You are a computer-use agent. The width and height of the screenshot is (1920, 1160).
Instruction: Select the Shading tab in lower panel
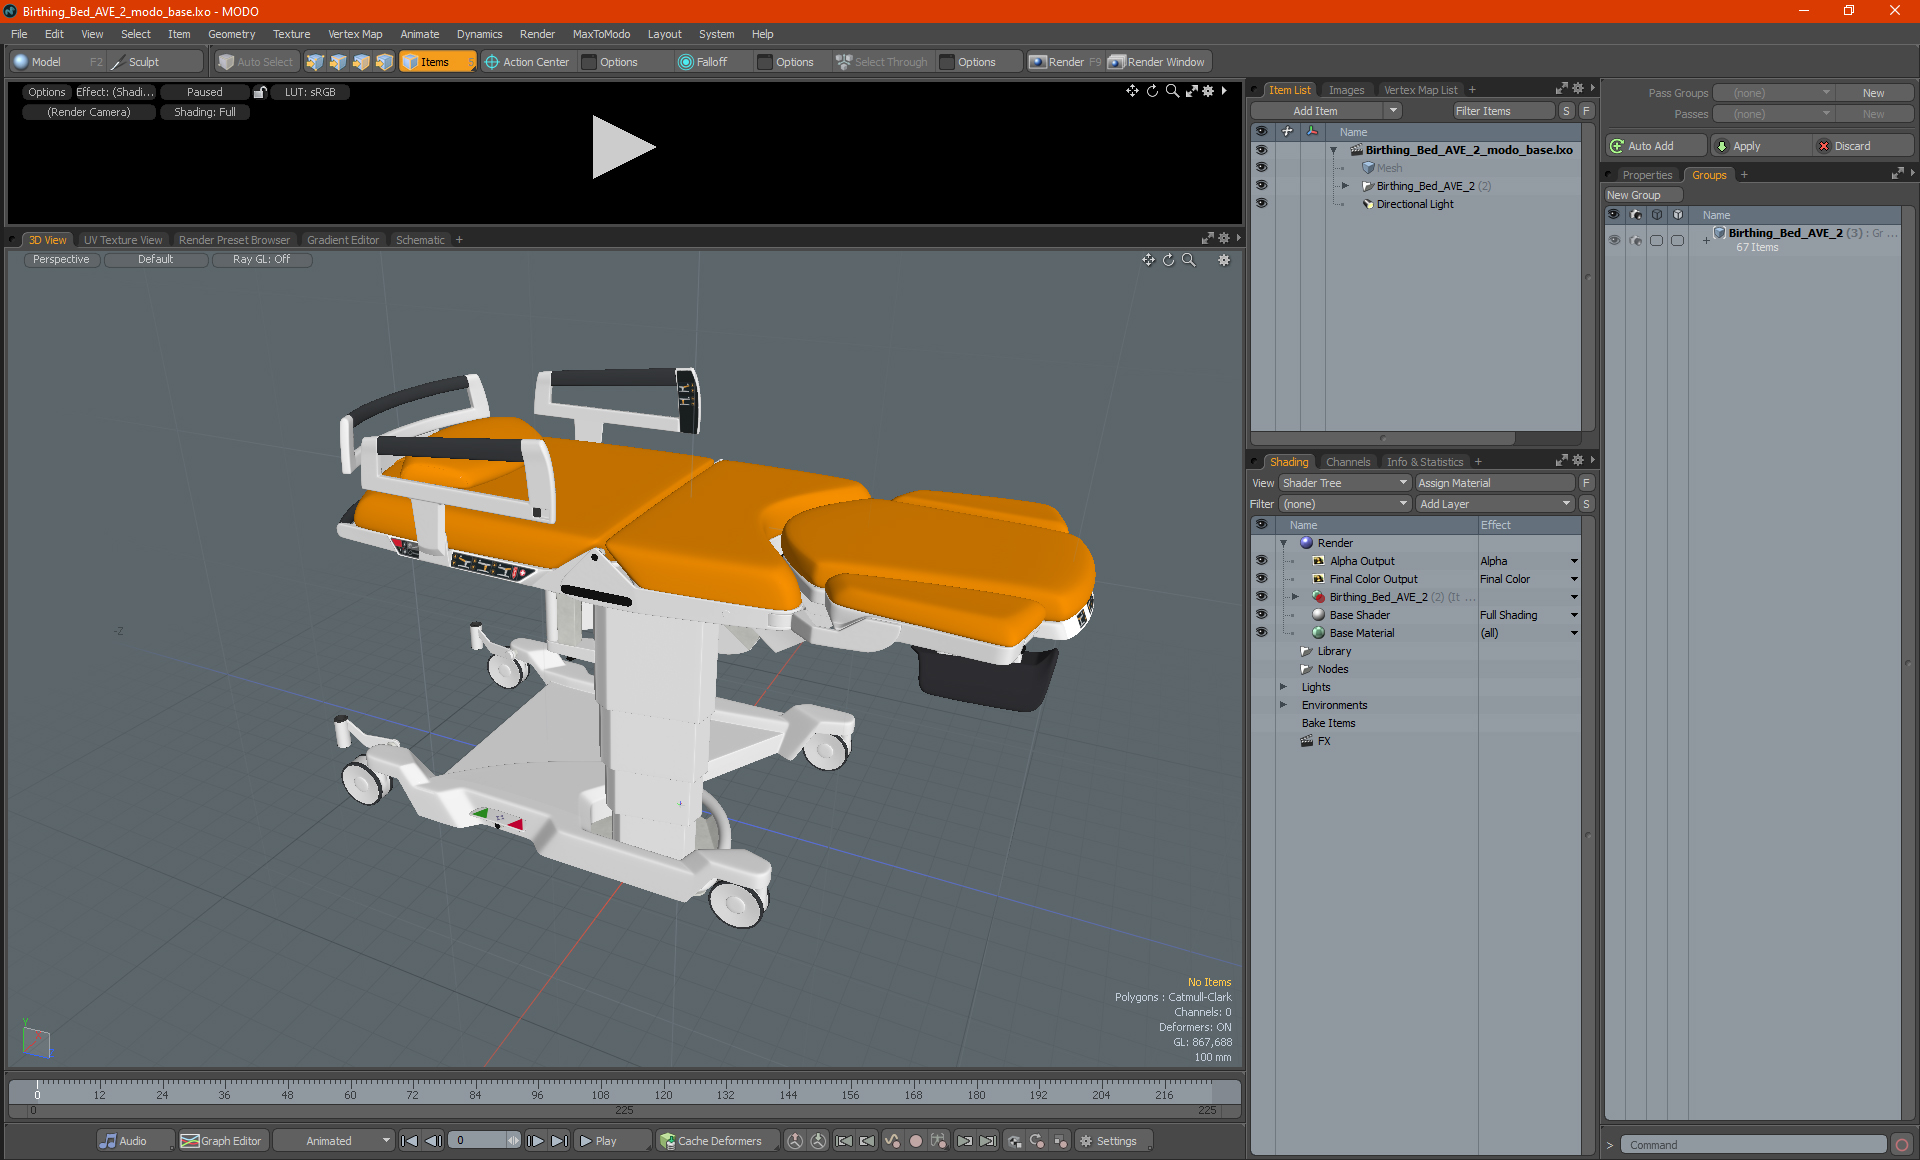point(1289,461)
